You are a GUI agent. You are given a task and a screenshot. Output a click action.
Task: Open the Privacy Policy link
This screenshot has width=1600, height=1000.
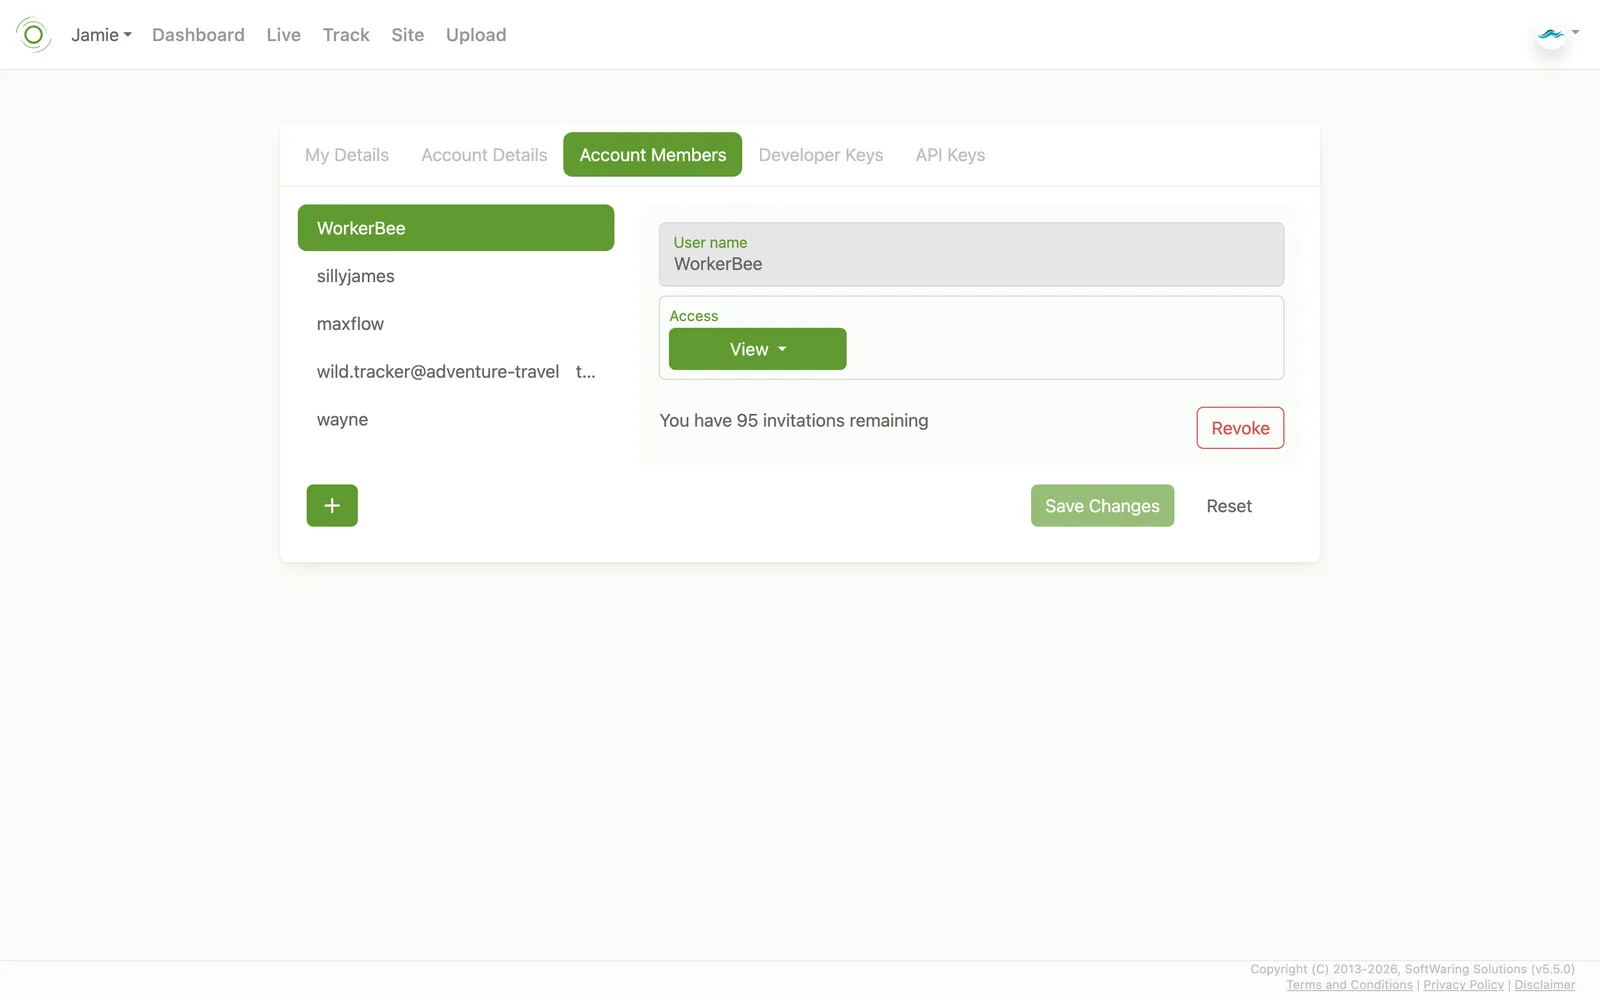(x=1463, y=985)
